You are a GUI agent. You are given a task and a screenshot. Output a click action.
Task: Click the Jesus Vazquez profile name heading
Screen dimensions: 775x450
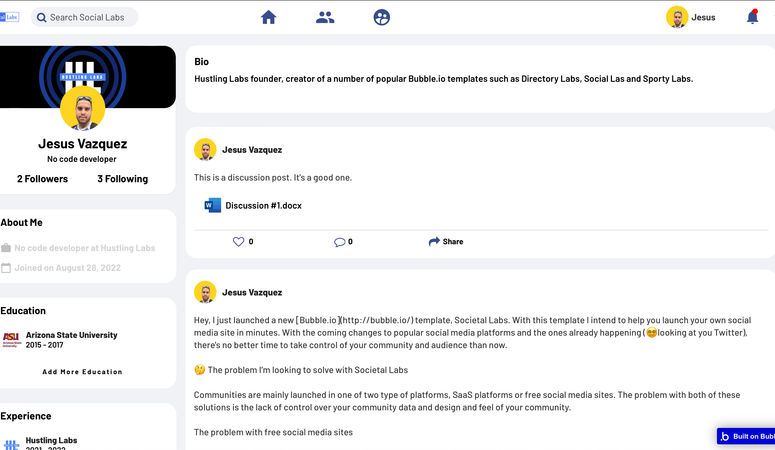83,144
